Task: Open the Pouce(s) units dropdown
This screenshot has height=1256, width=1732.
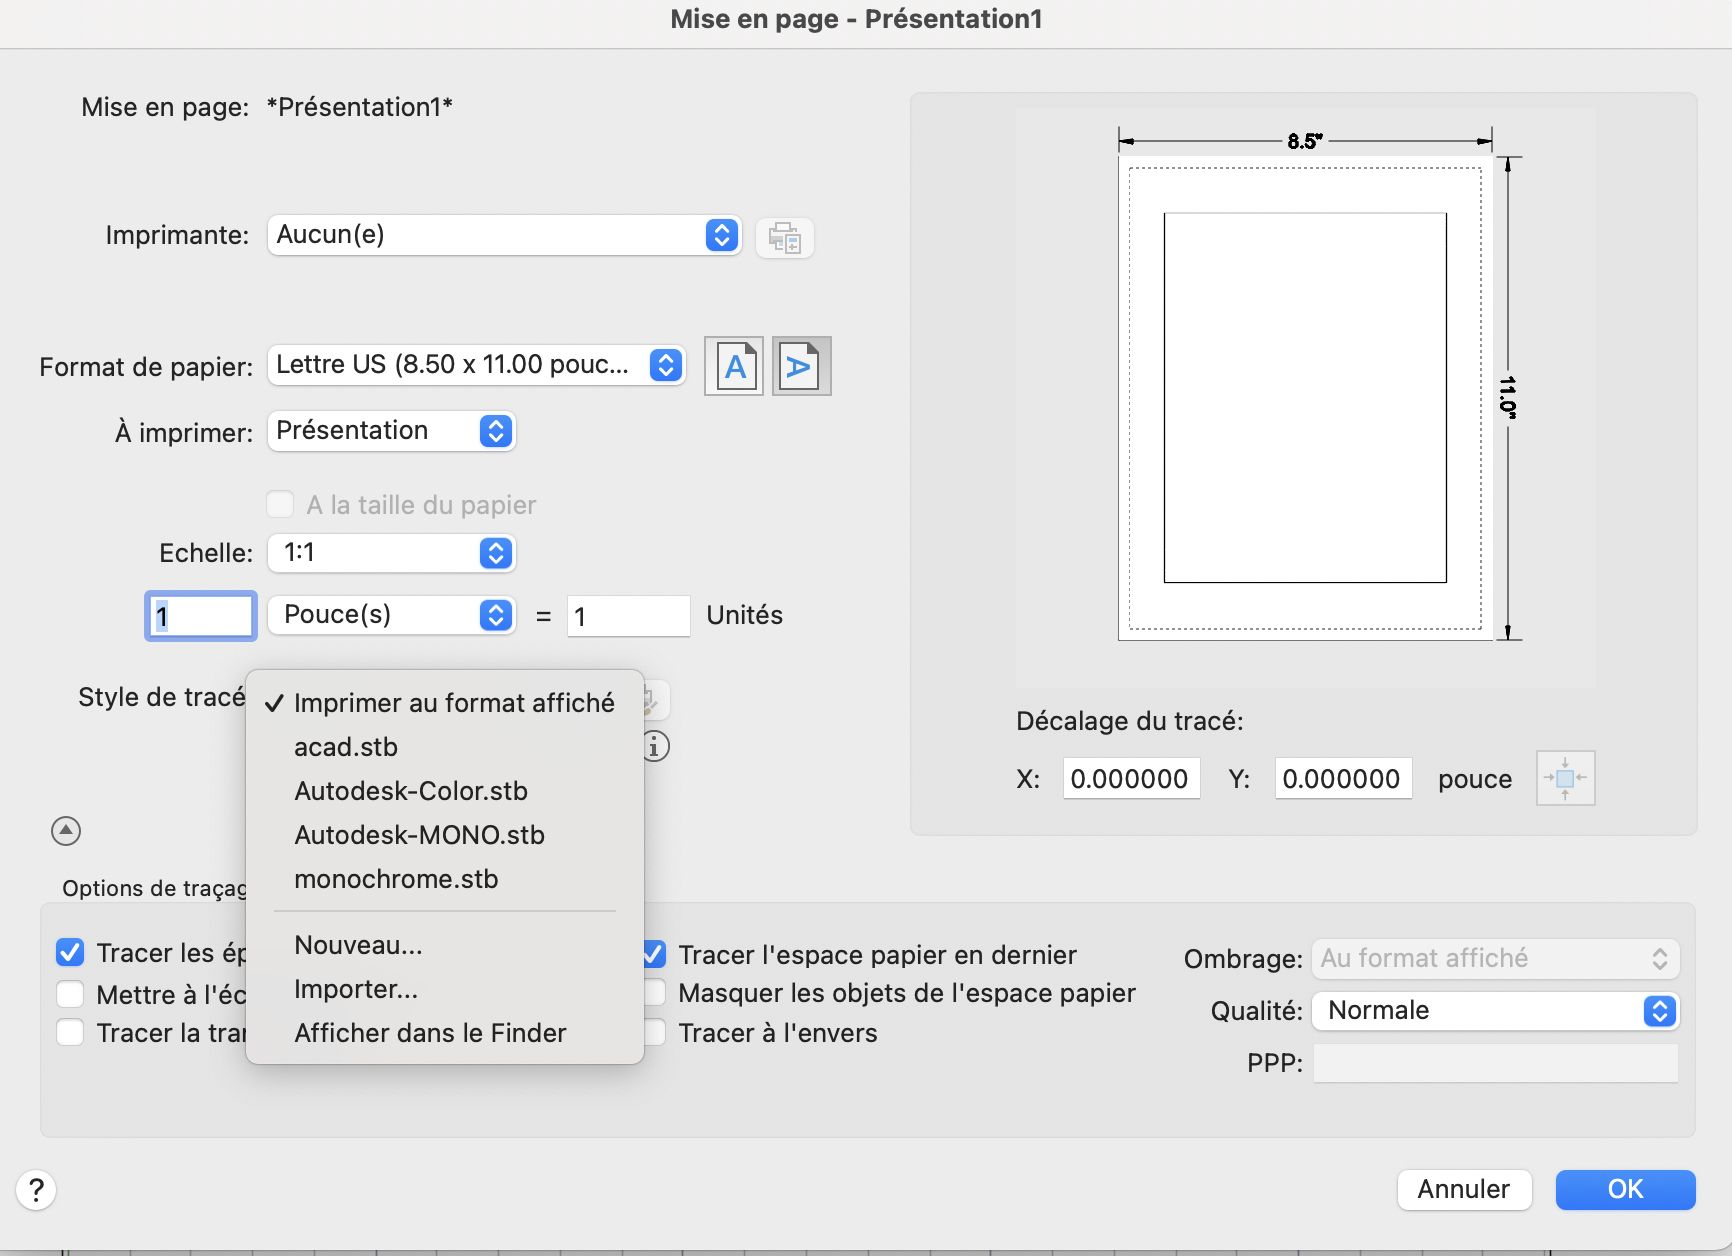Action: tap(391, 615)
